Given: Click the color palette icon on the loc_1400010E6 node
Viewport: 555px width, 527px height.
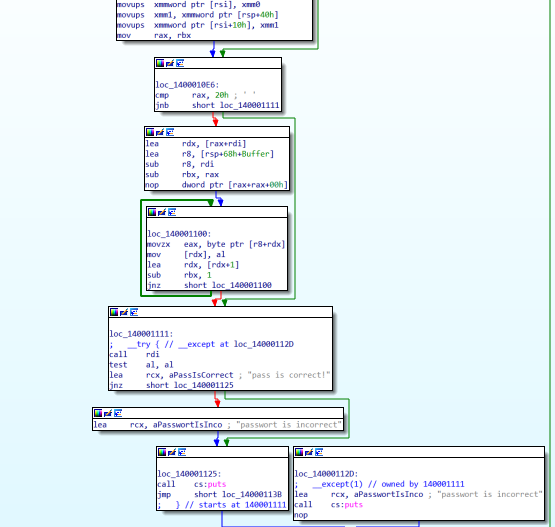Looking at the screenshot, I should (x=160, y=63).
